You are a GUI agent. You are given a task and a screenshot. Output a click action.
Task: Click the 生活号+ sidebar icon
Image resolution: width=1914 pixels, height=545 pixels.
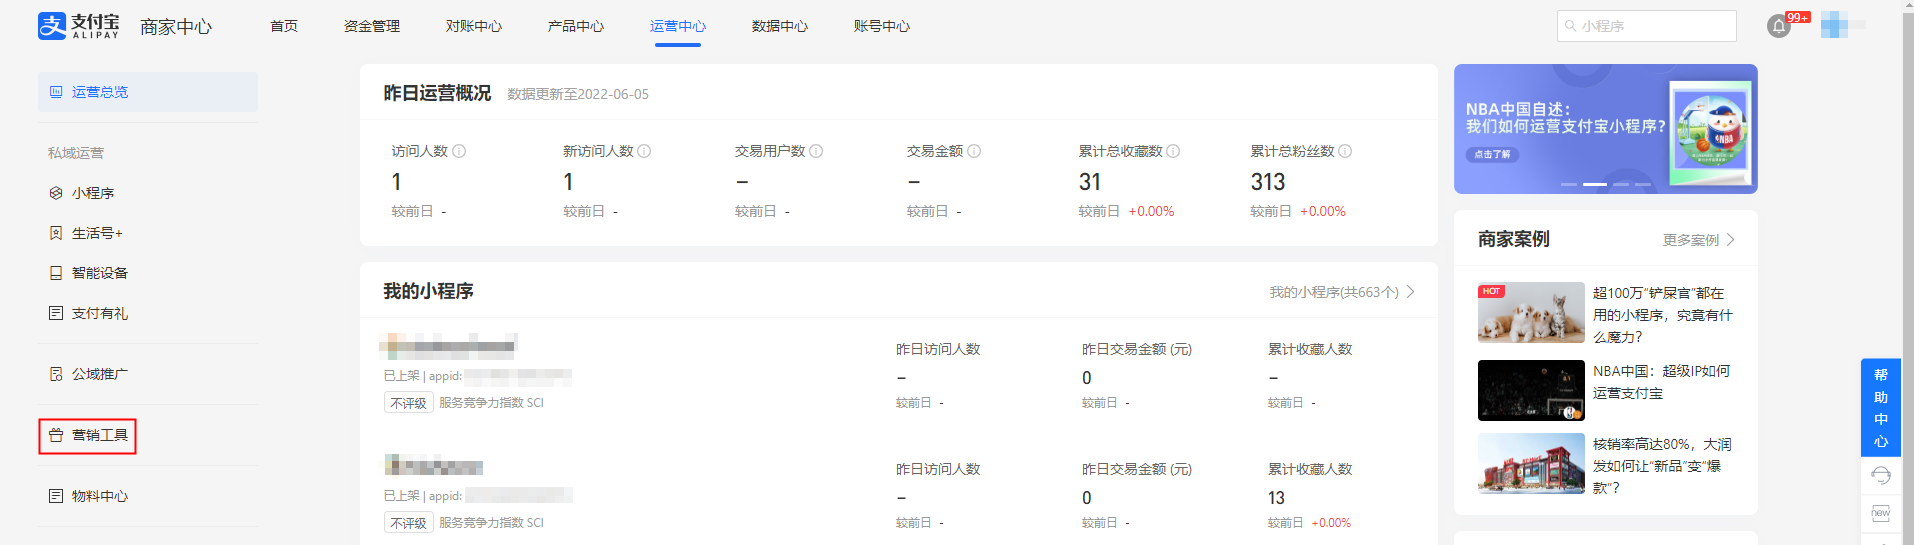coord(56,233)
